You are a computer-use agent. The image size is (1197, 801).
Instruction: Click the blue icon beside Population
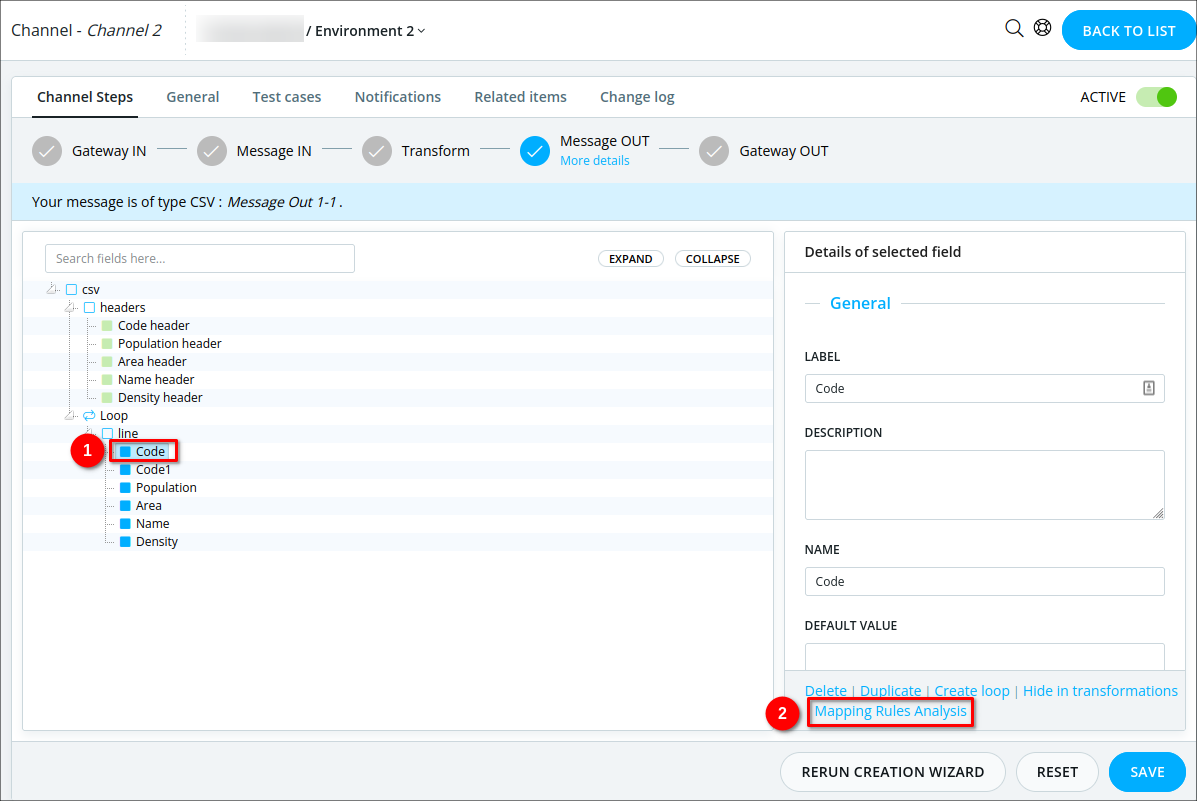125,488
